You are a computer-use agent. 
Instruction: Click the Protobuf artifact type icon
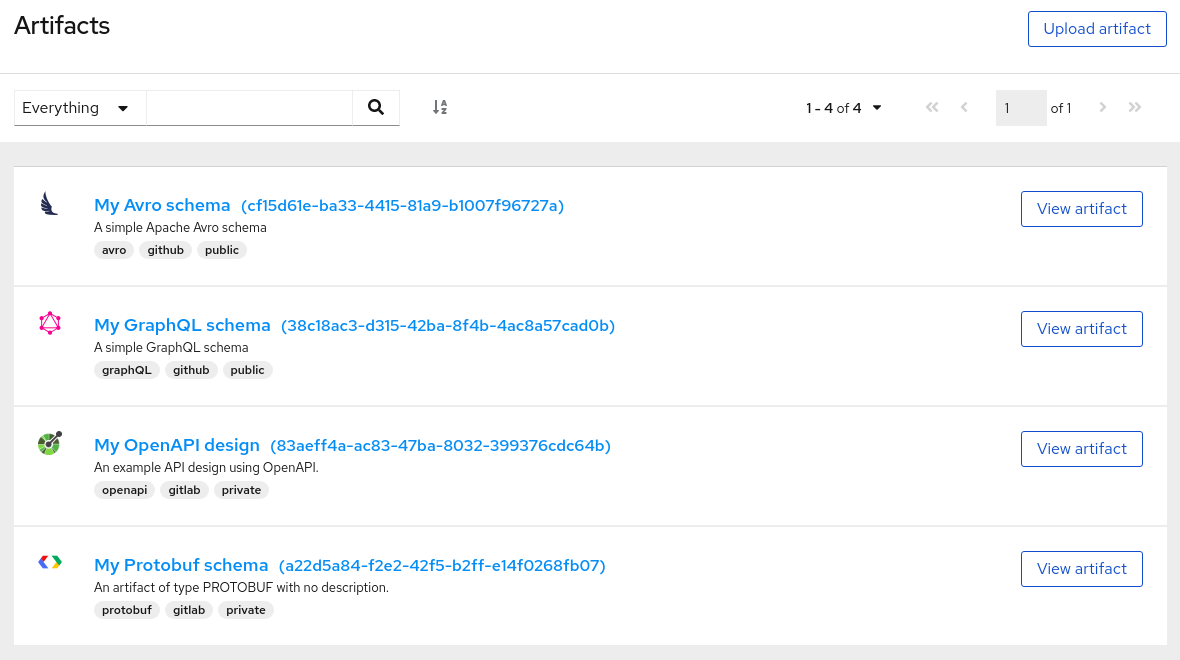(49, 562)
